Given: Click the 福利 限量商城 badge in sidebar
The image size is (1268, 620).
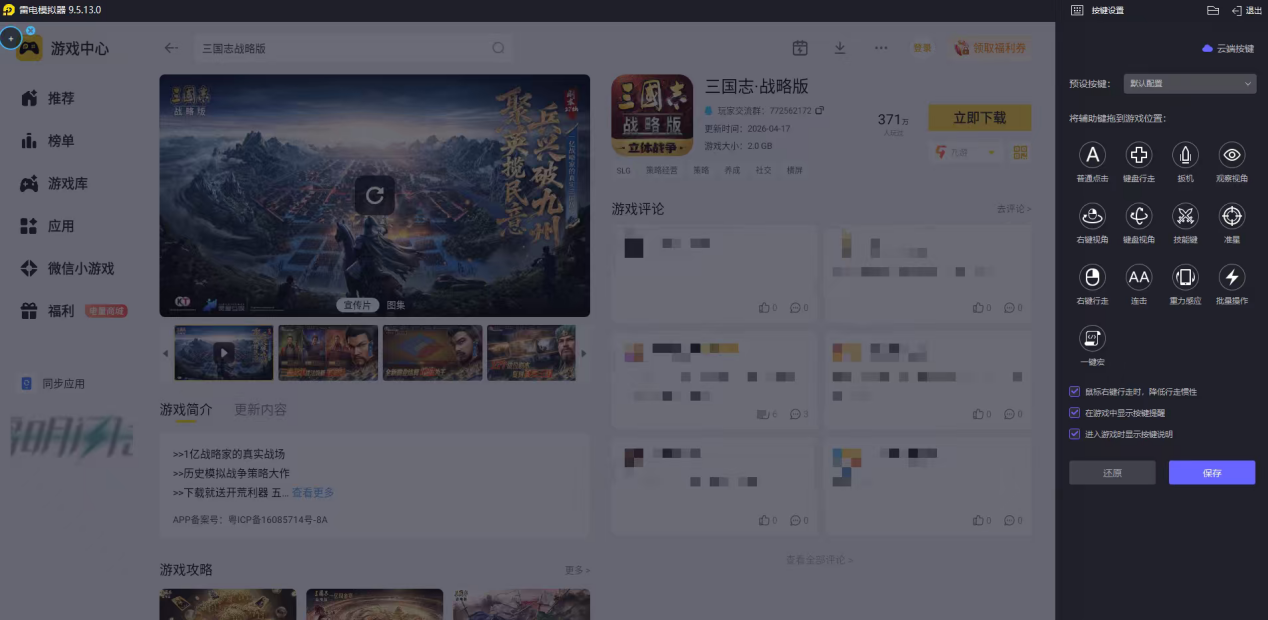Looking at the screenshot, I should click(106, 311).
